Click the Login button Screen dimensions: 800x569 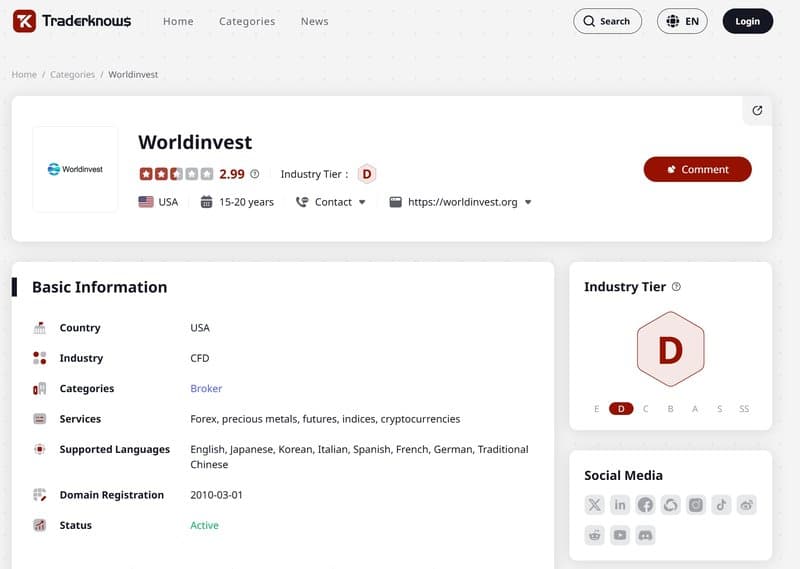click(x=747, y=21)
